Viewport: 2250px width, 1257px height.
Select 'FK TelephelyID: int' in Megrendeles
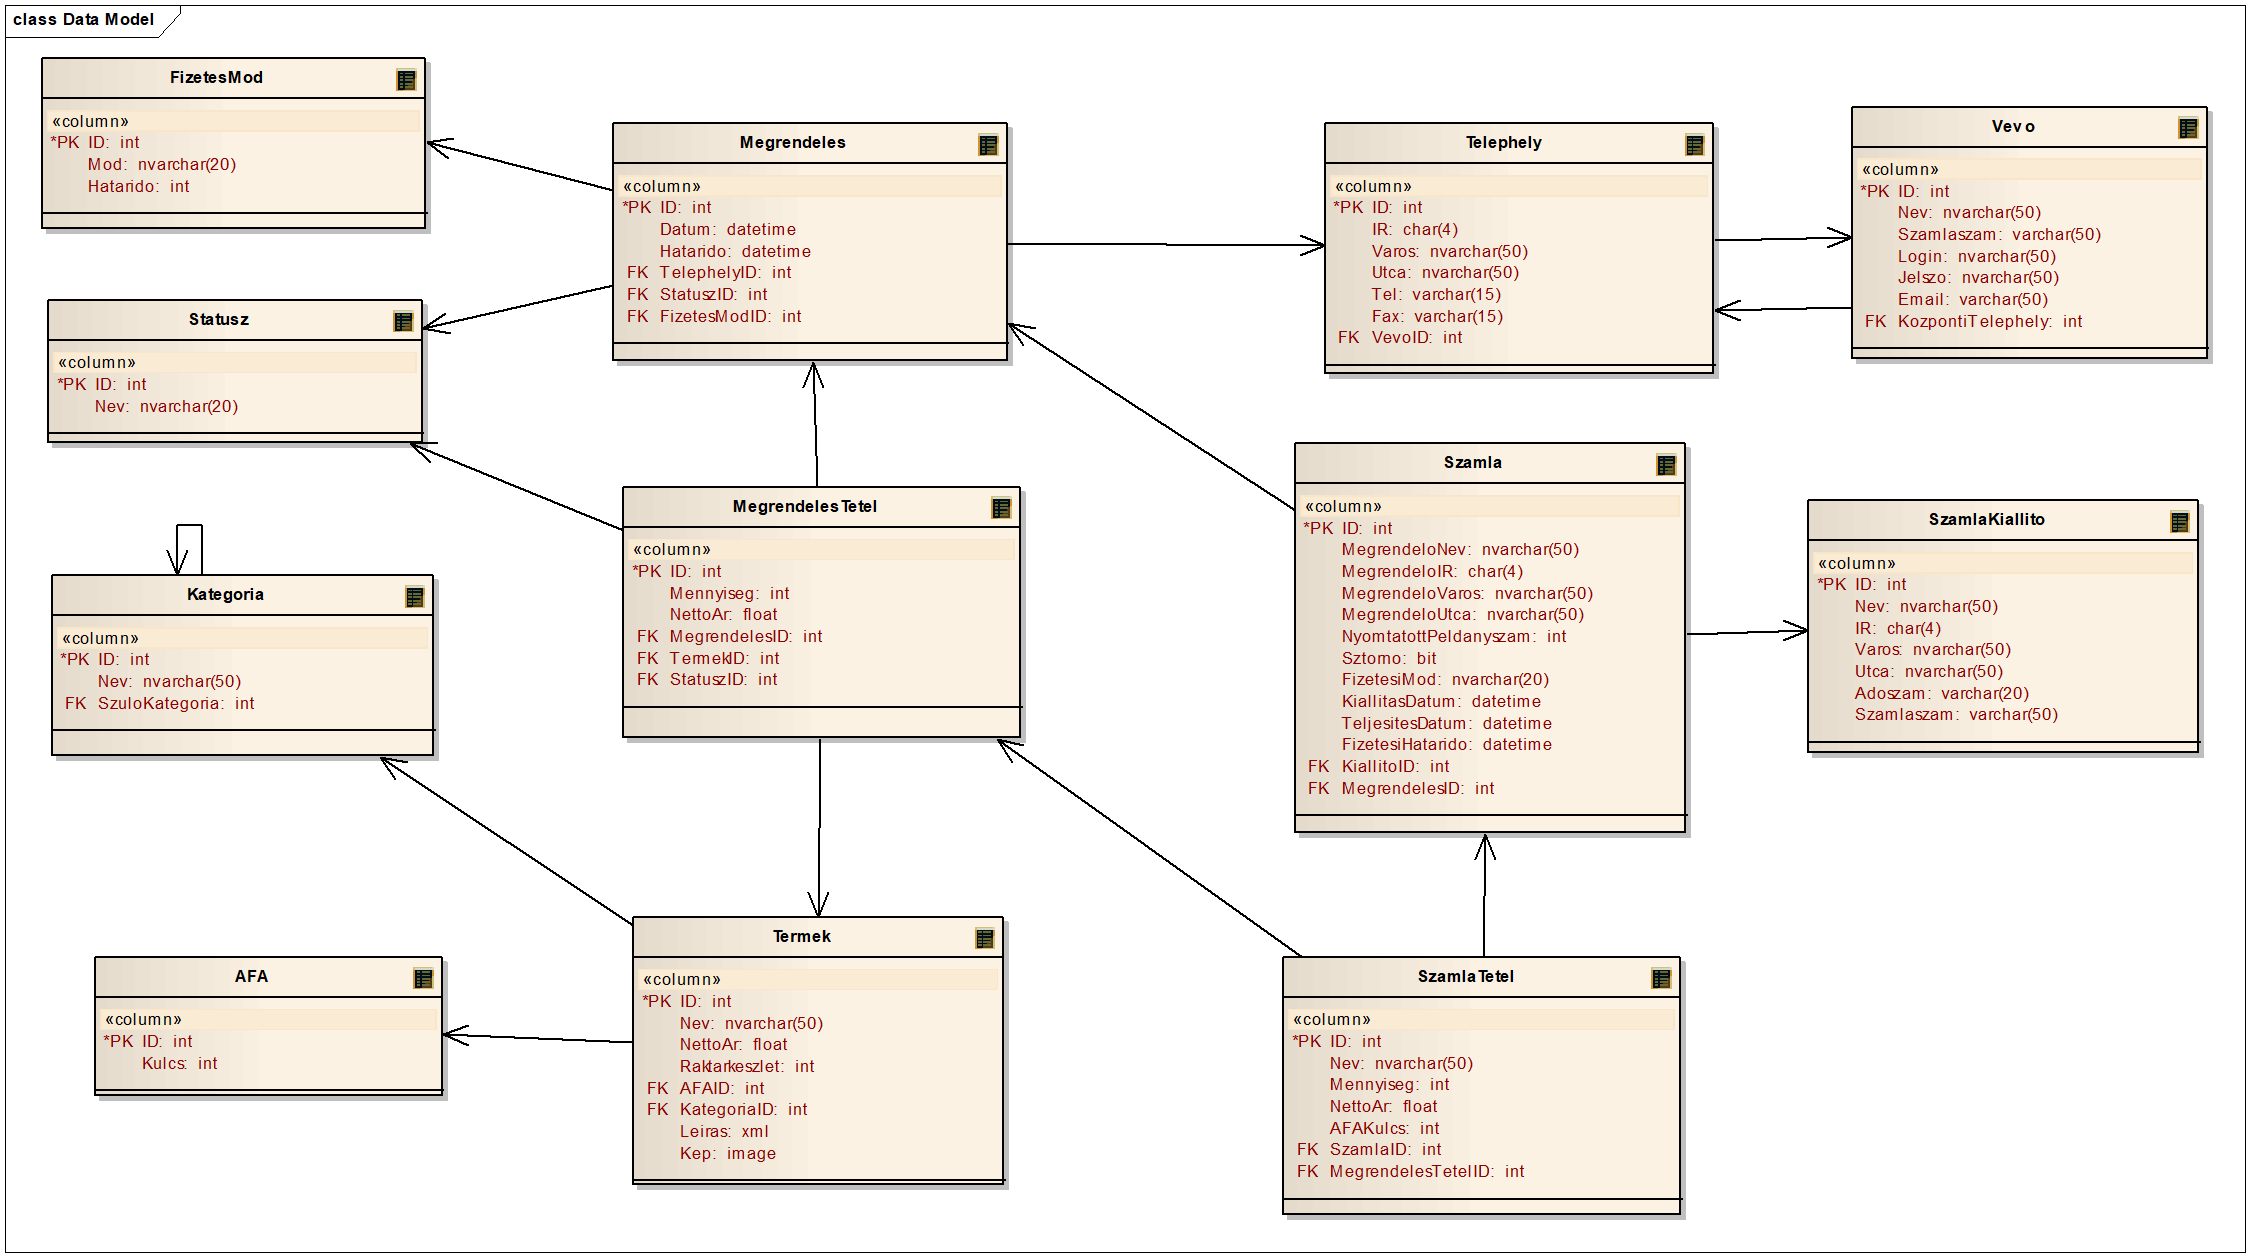pos(709,273)
